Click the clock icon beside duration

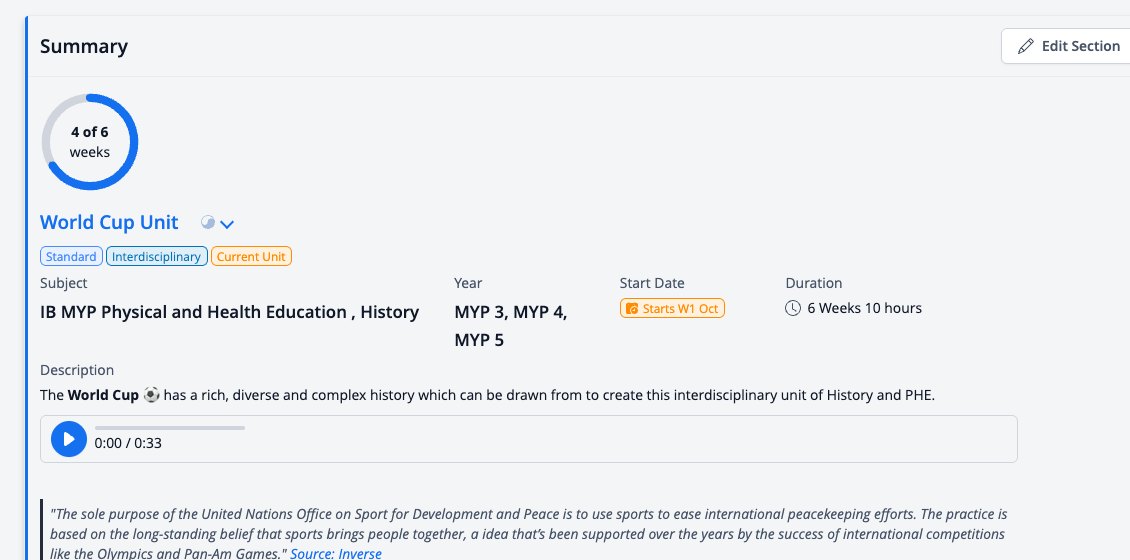click(x=793, y=308)
